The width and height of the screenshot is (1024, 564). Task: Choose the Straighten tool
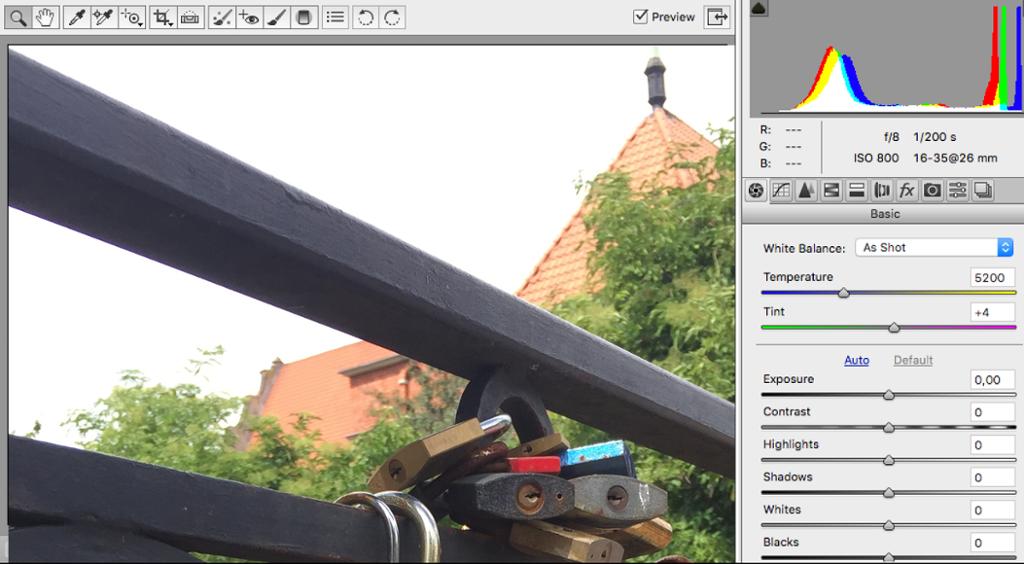190,18
